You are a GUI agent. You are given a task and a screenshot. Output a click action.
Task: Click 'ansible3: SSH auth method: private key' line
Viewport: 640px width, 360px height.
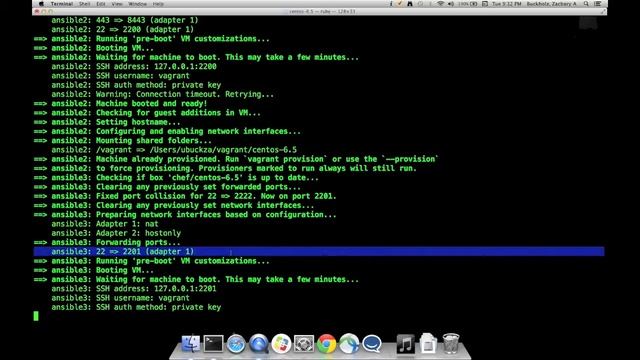pyautogui.click(x=136, y=307)
